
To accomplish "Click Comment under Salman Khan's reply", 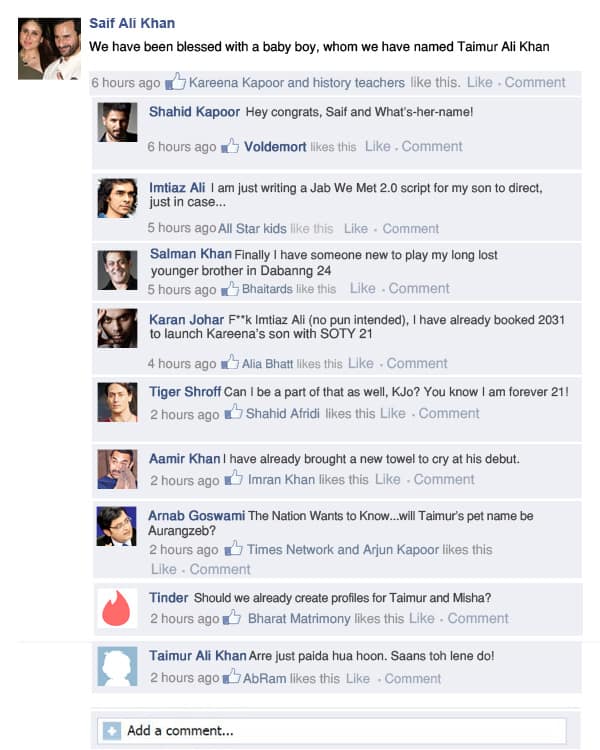I will pos(419,288).
